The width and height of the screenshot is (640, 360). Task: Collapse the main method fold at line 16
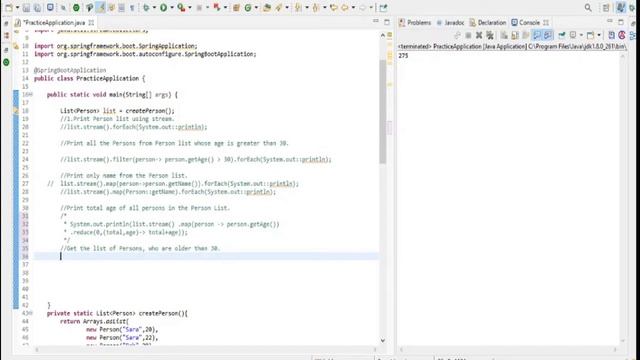tap(31, 95)
